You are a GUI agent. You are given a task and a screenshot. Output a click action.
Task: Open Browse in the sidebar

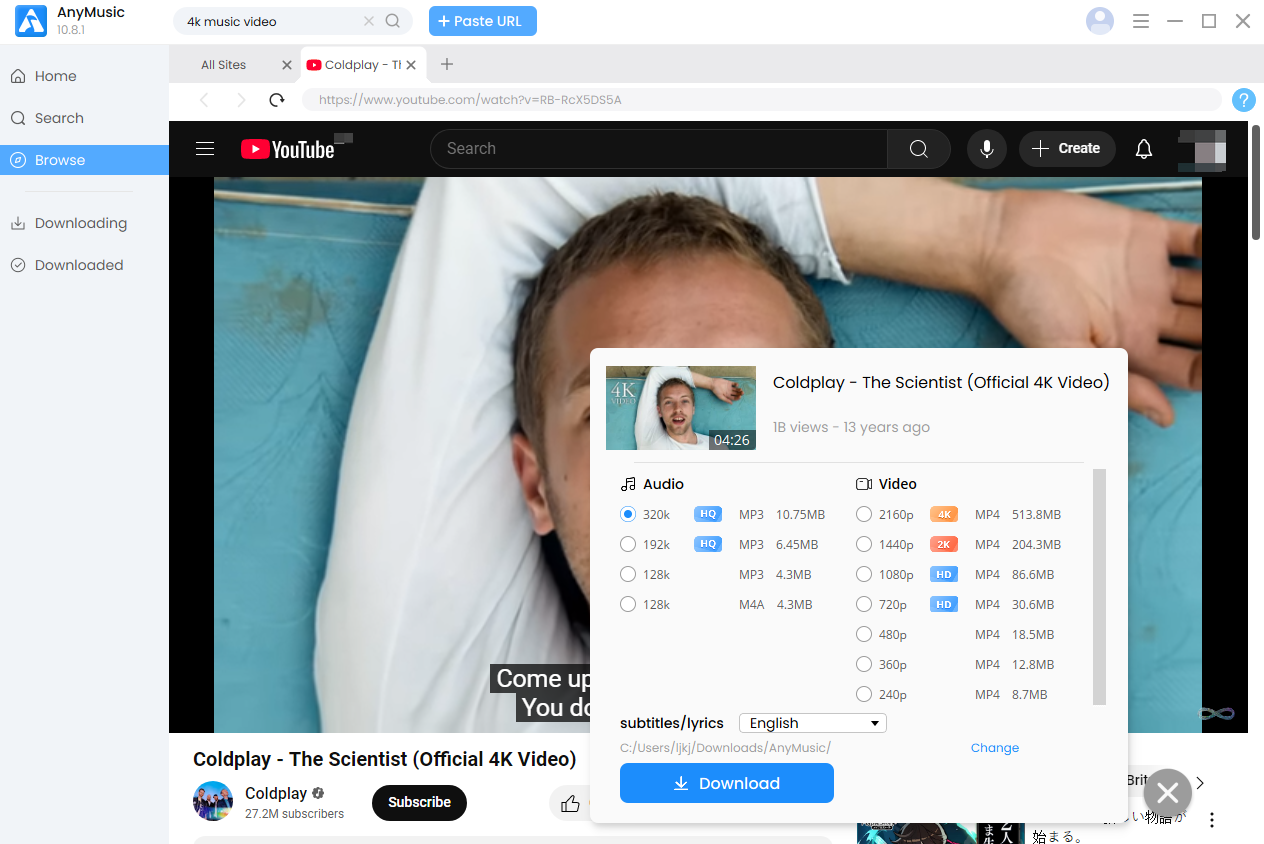(84, 160)
